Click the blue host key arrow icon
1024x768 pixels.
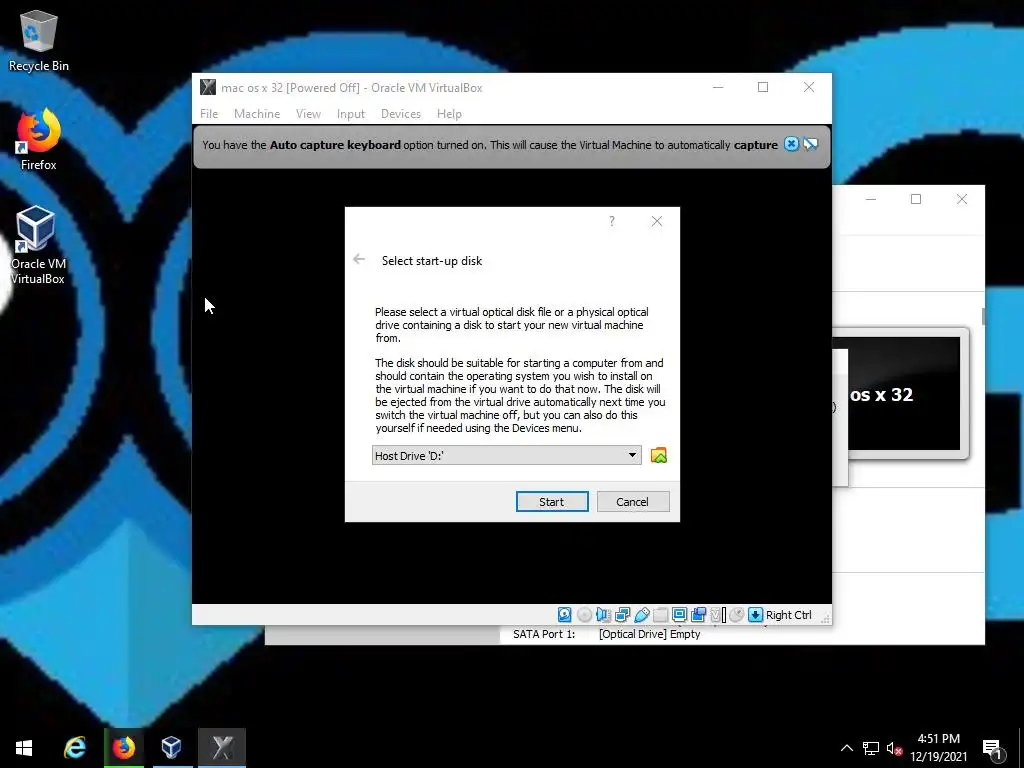click(756, 615)
